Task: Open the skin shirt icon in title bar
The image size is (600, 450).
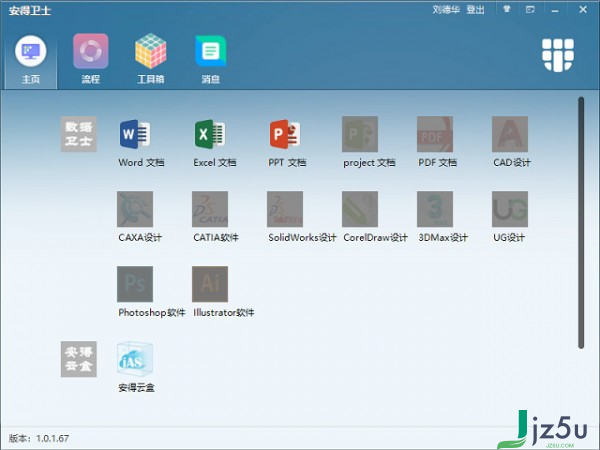Action: tap(507, 9)
